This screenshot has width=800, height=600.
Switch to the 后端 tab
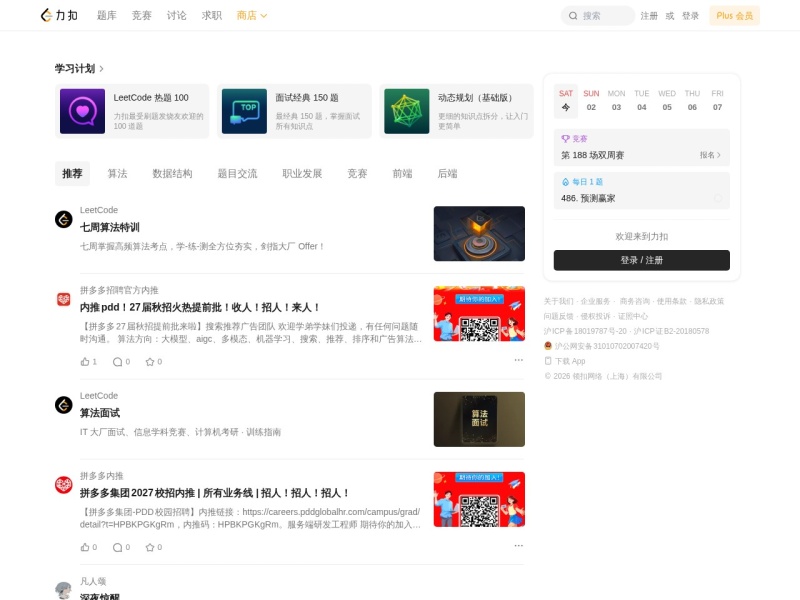pos(447,173)
